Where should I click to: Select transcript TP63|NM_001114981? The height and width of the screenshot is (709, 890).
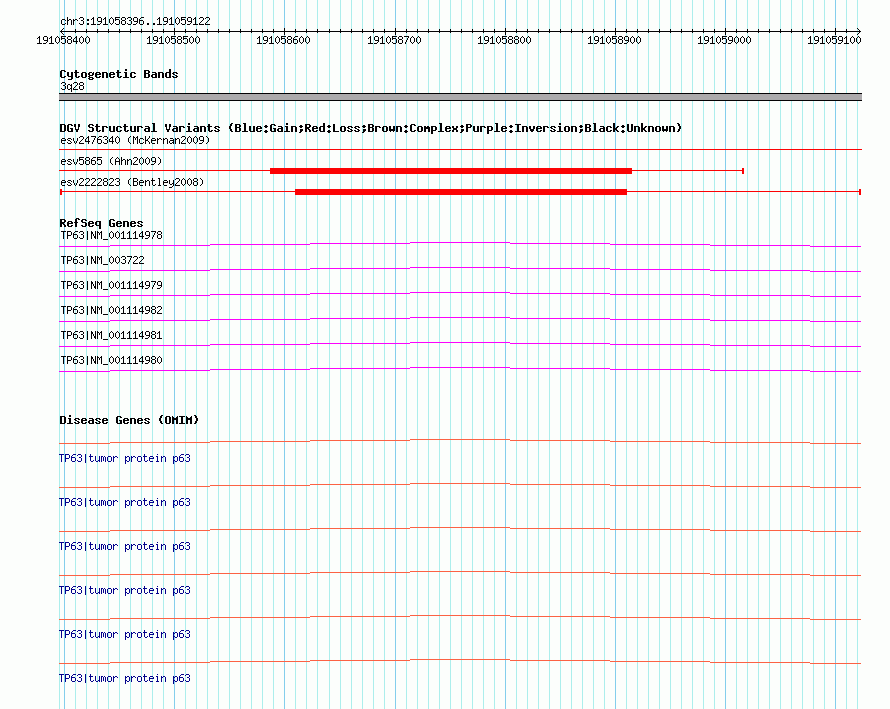[111, 335]
